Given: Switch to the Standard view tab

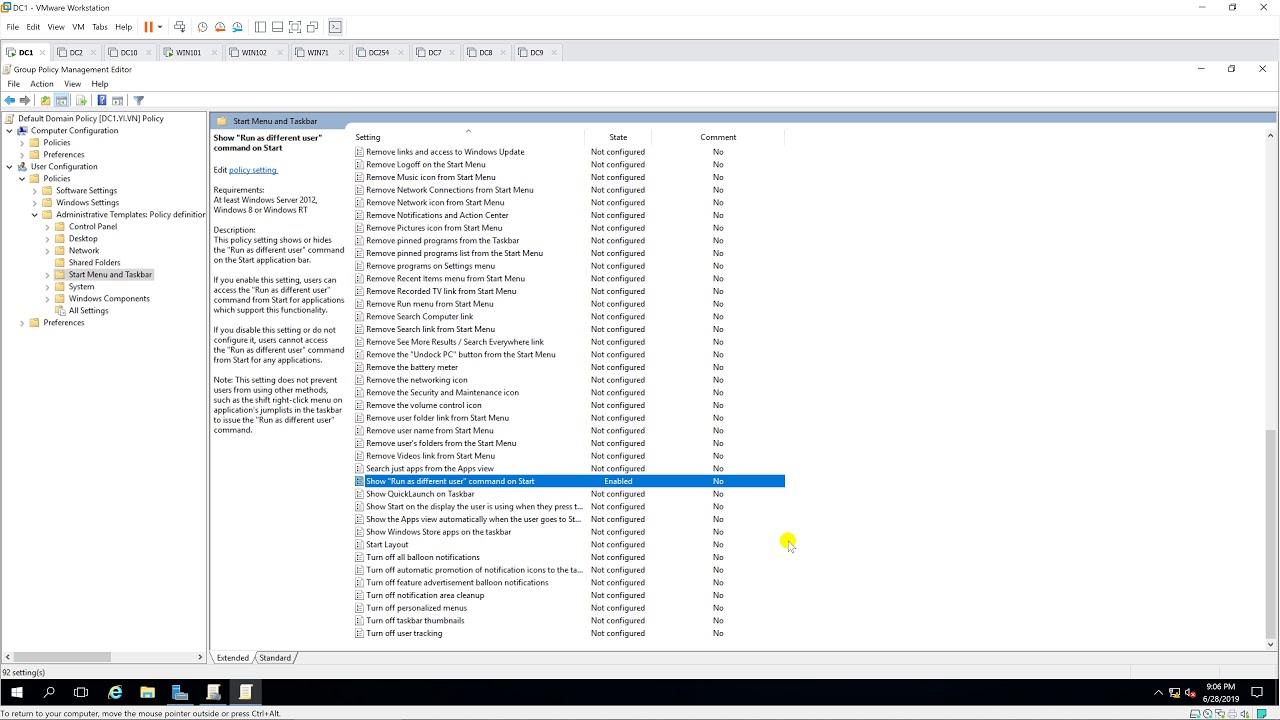Looking at the screenshot, I should point(275,658).
